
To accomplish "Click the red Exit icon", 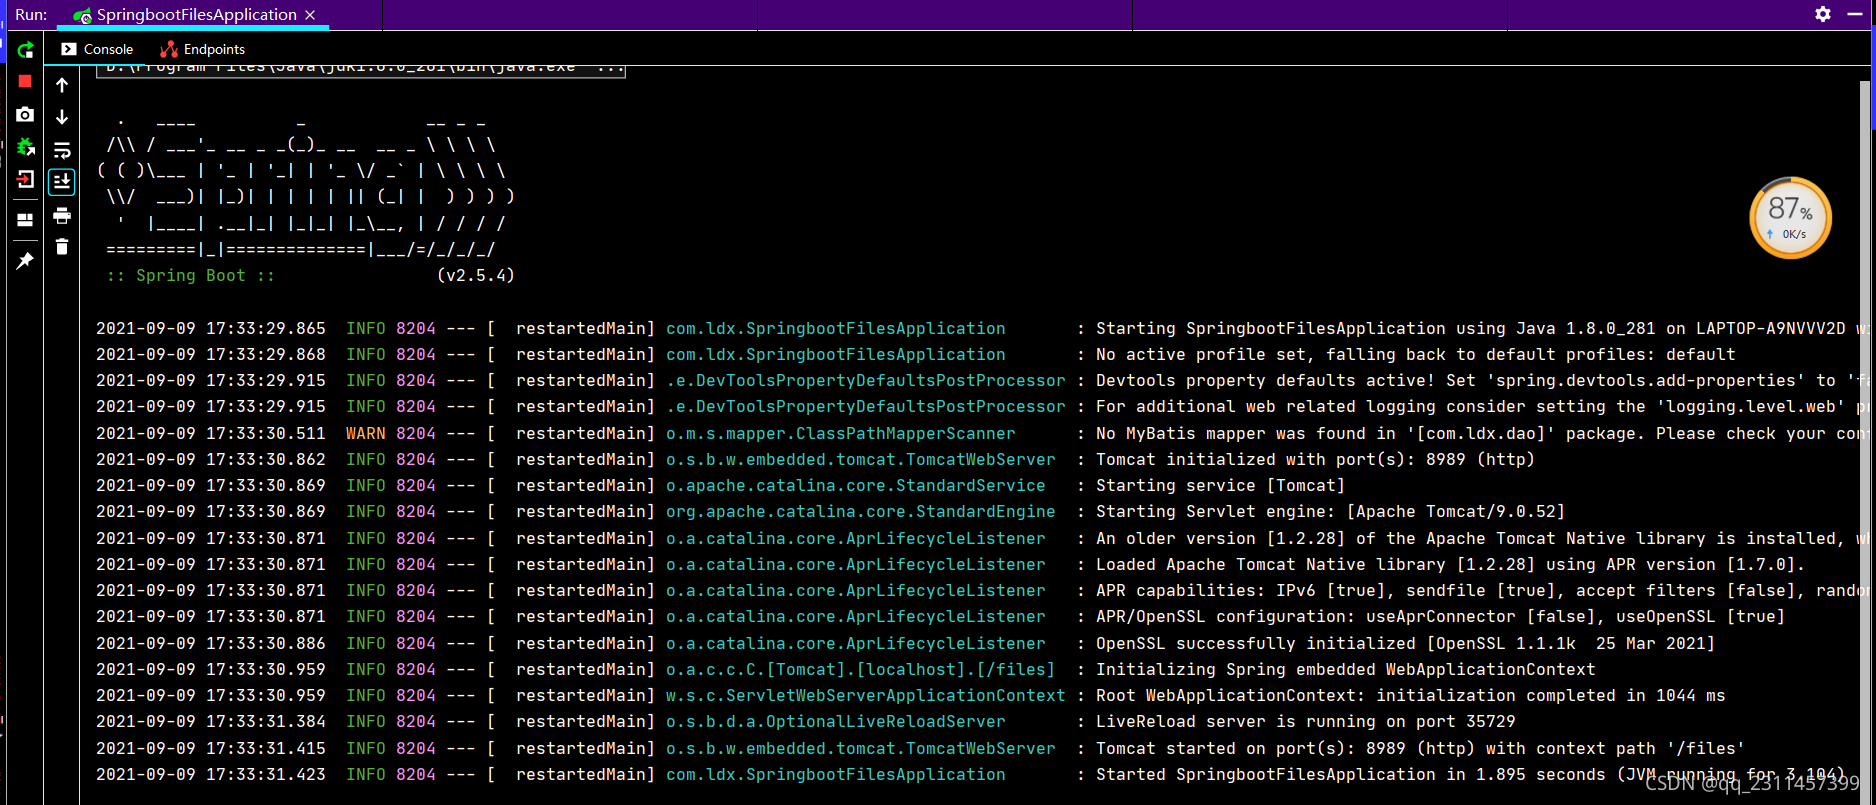I will (25, 180).
